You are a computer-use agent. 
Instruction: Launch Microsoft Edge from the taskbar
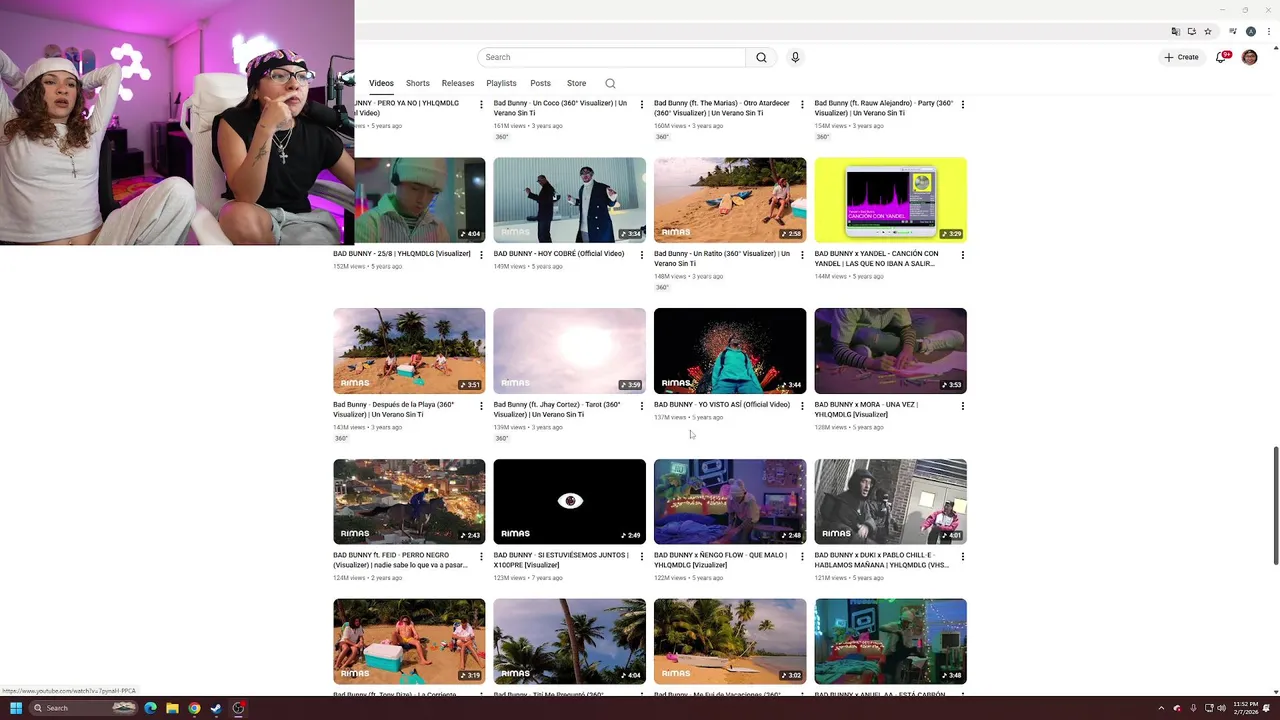click(x=150, y=708)
